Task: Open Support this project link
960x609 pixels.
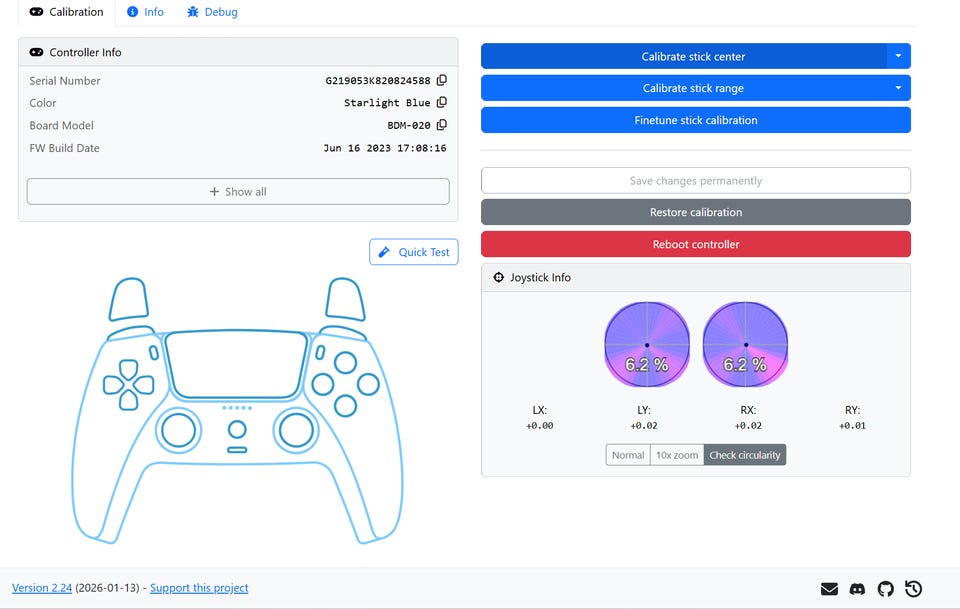Action: pos(199,588)
